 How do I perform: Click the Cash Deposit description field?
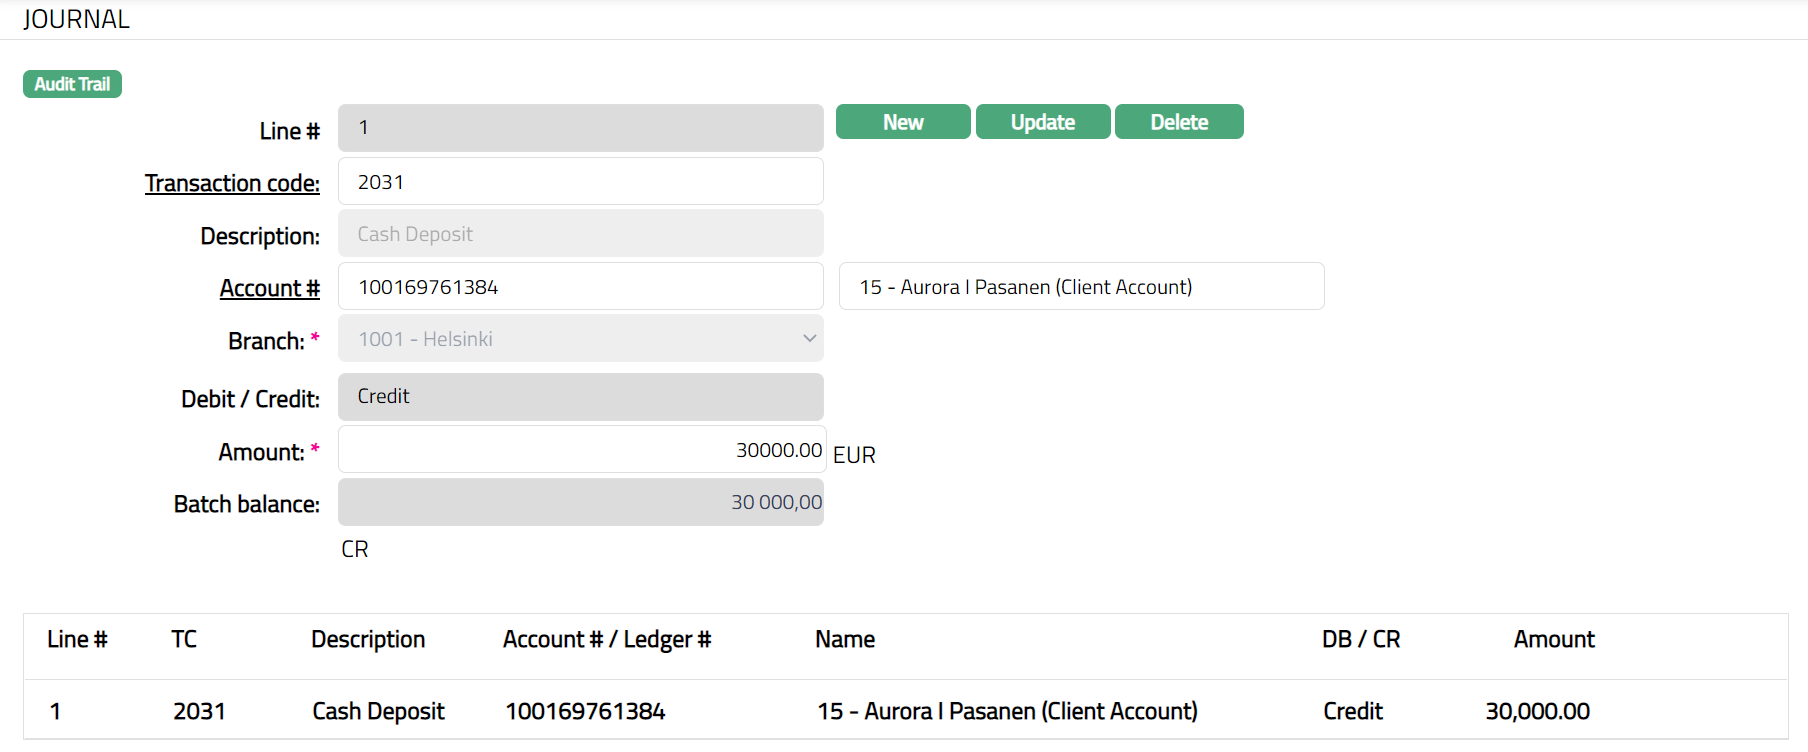(580, 234)
